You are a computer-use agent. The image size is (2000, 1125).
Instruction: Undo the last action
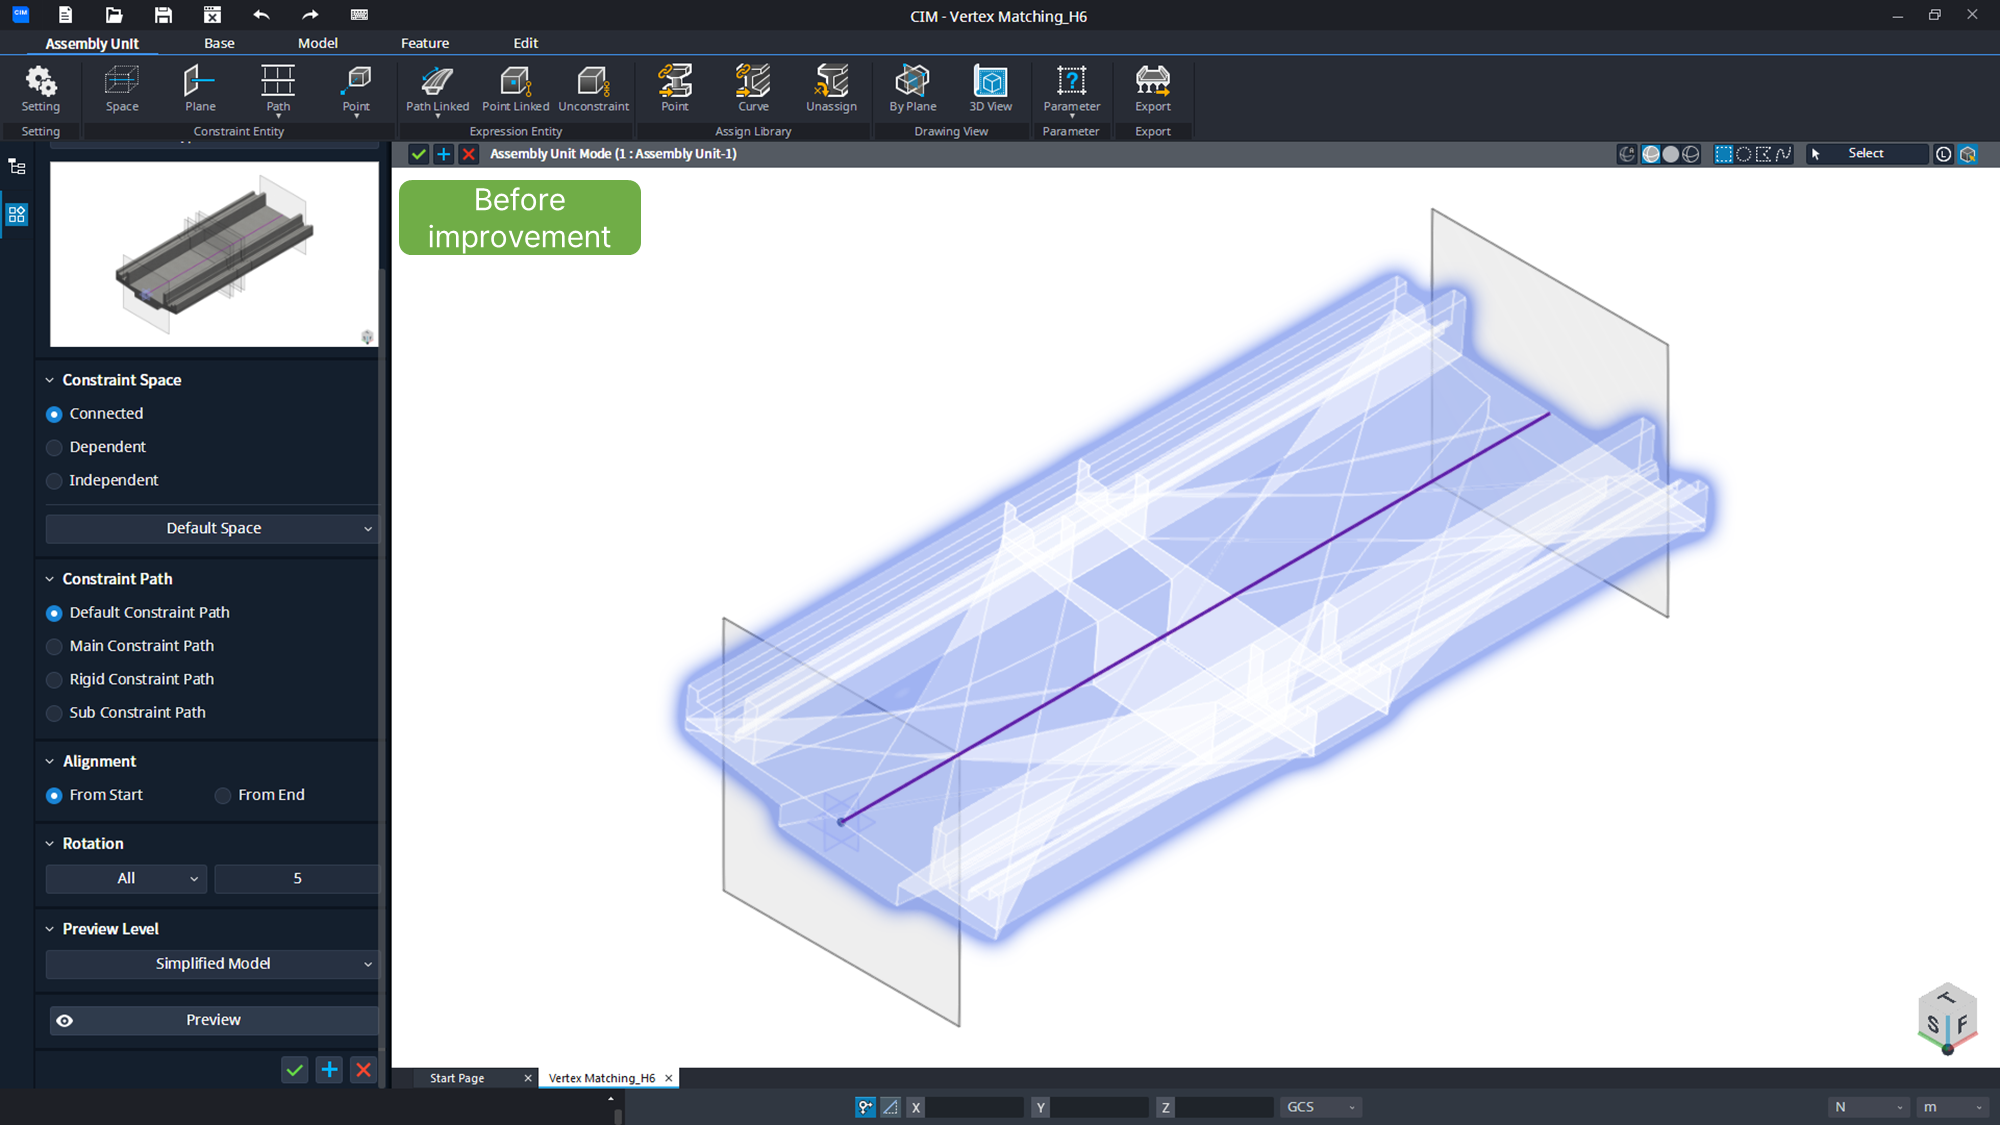[x=261, y=15]
